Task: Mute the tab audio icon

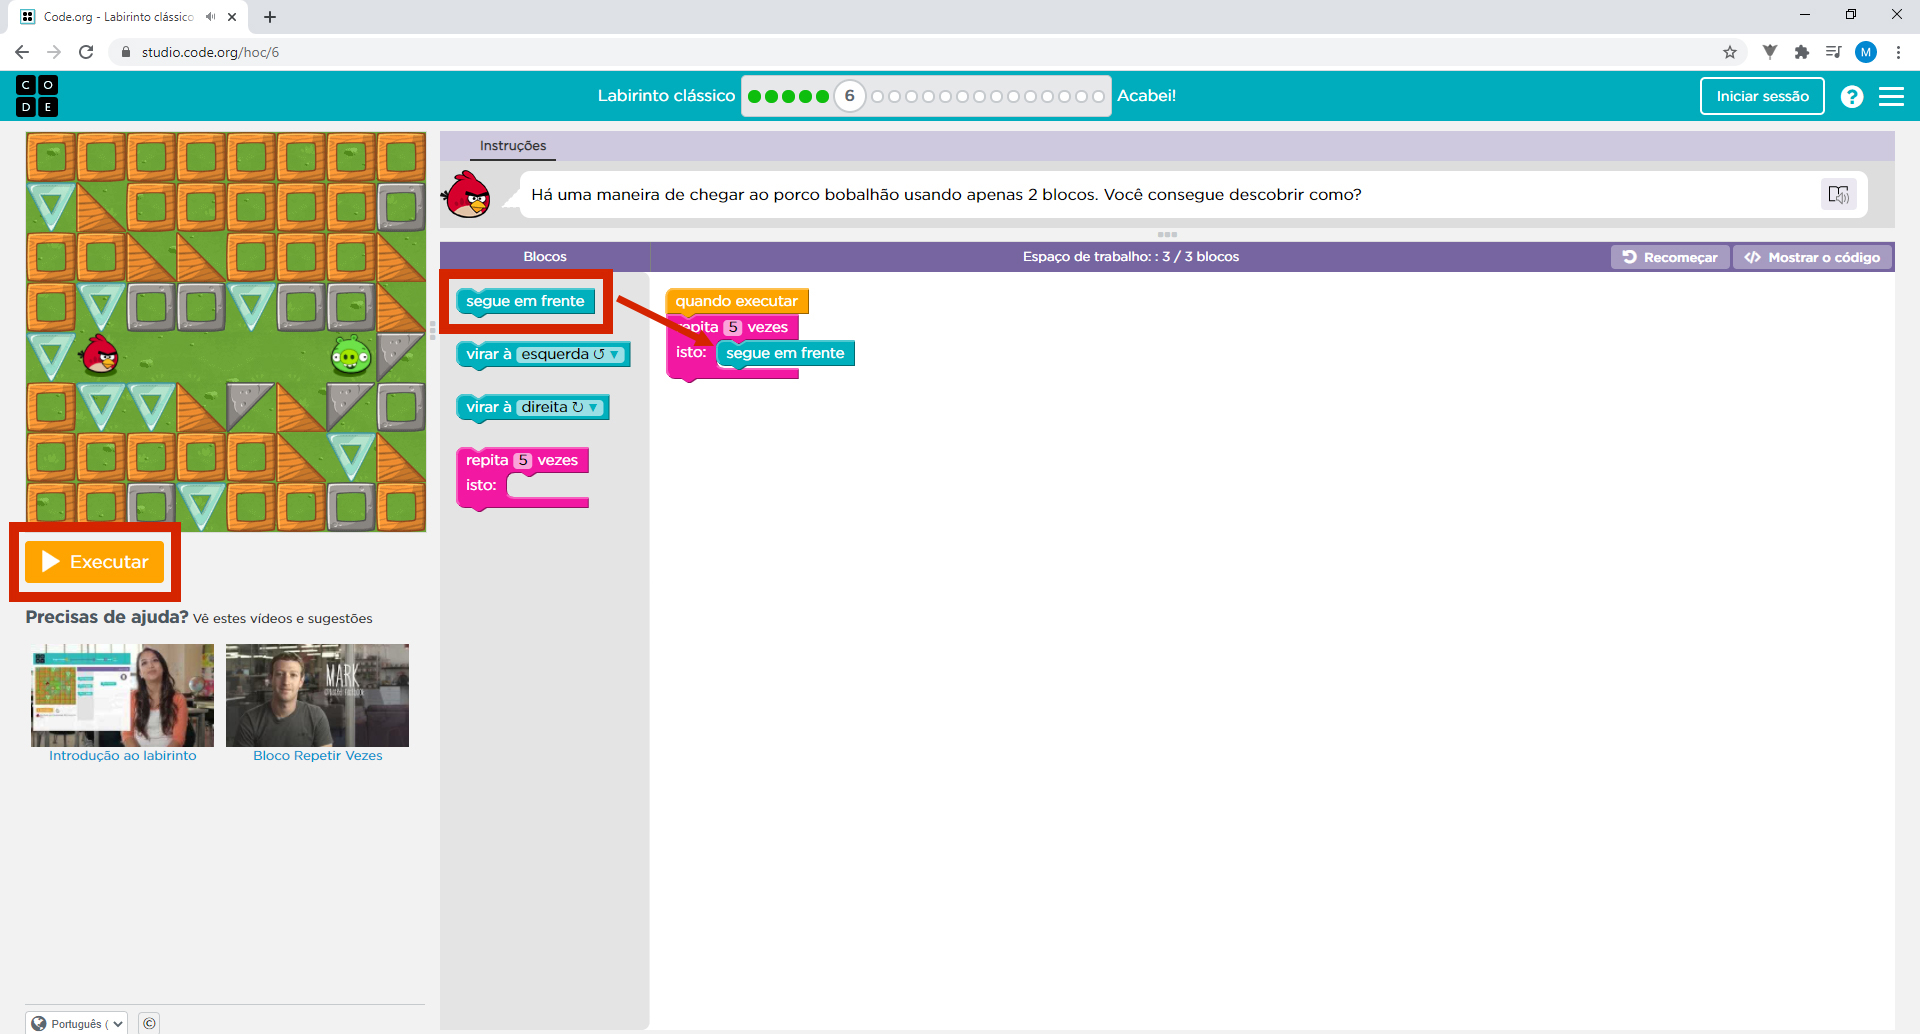Action: click(x=210, y=17)
